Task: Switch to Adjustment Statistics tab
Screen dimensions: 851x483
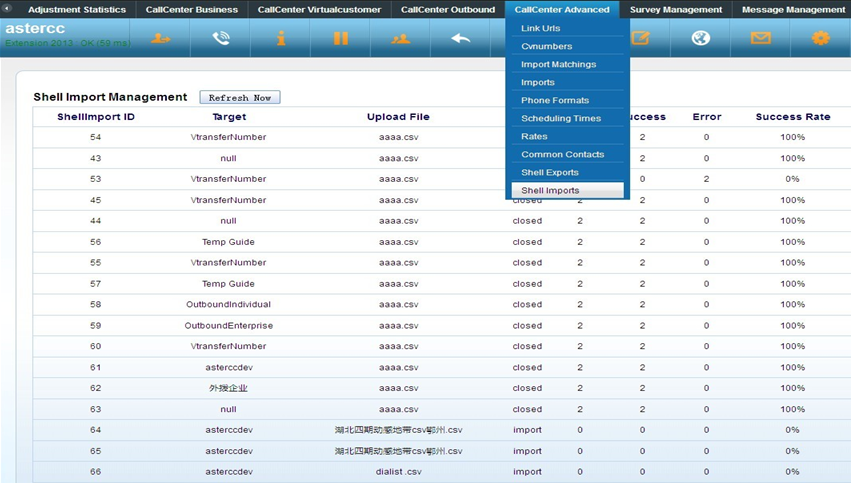Action: pyautogui.click(x=77, y=10)
